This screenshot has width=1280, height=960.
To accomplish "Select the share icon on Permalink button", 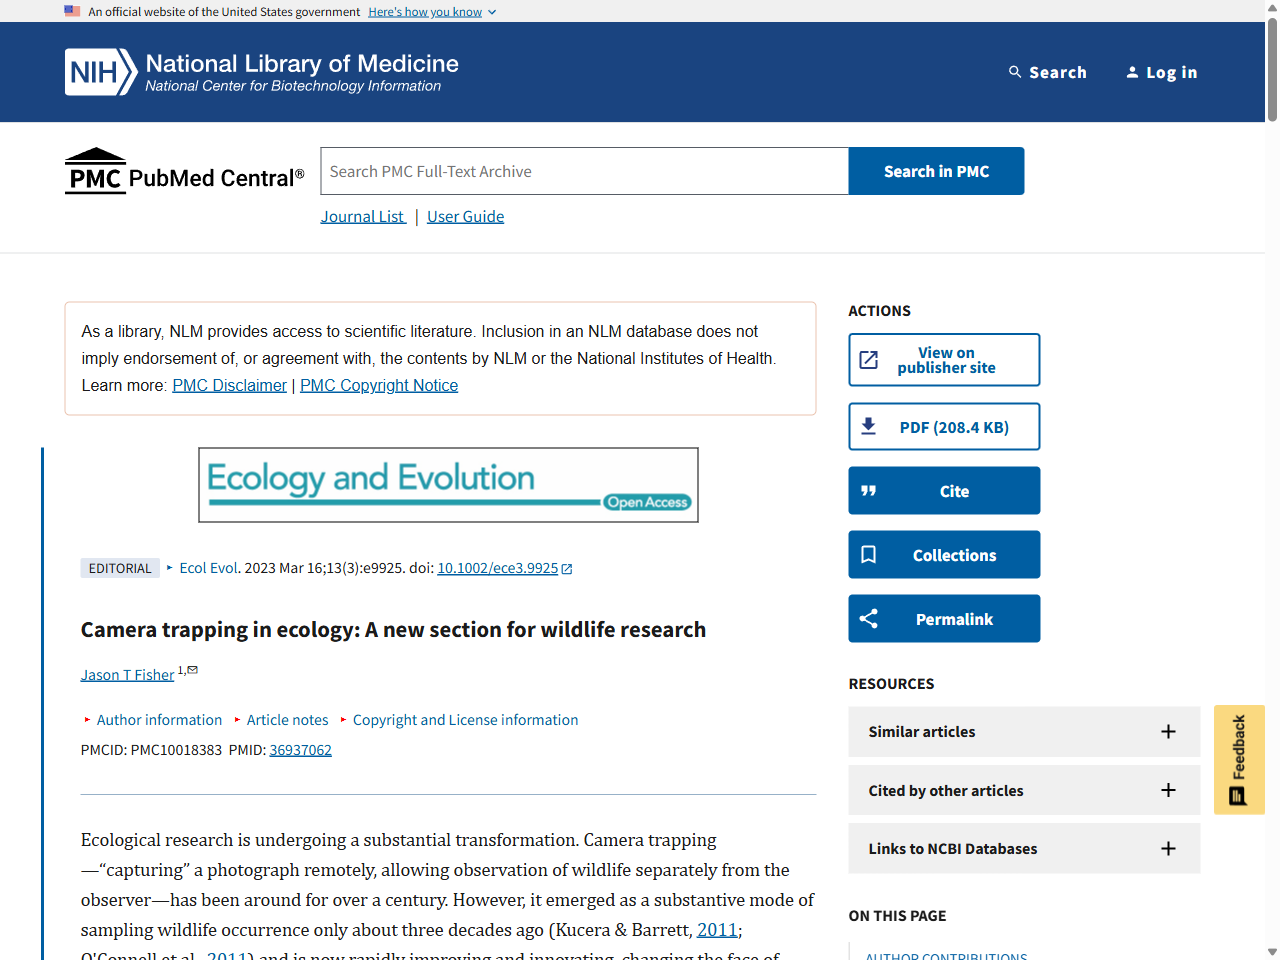I will click(x=868, y=618).
